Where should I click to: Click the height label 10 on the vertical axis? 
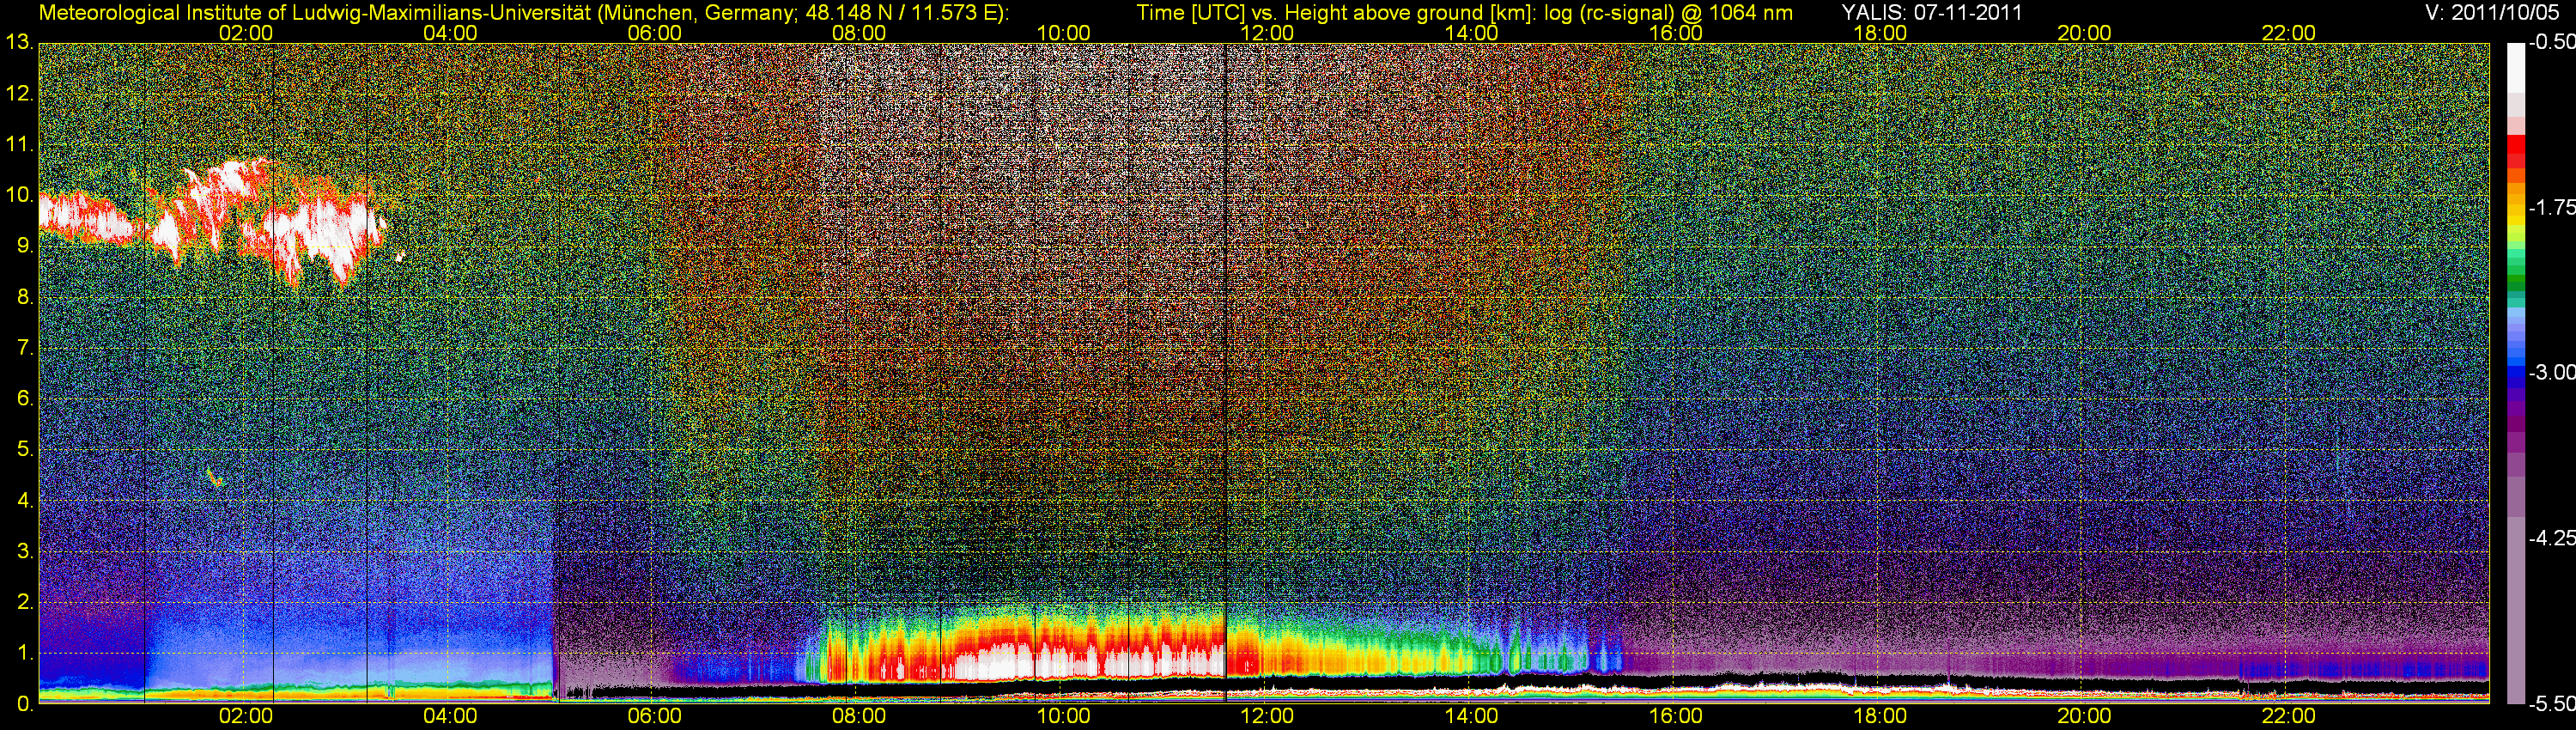[18, 195]
